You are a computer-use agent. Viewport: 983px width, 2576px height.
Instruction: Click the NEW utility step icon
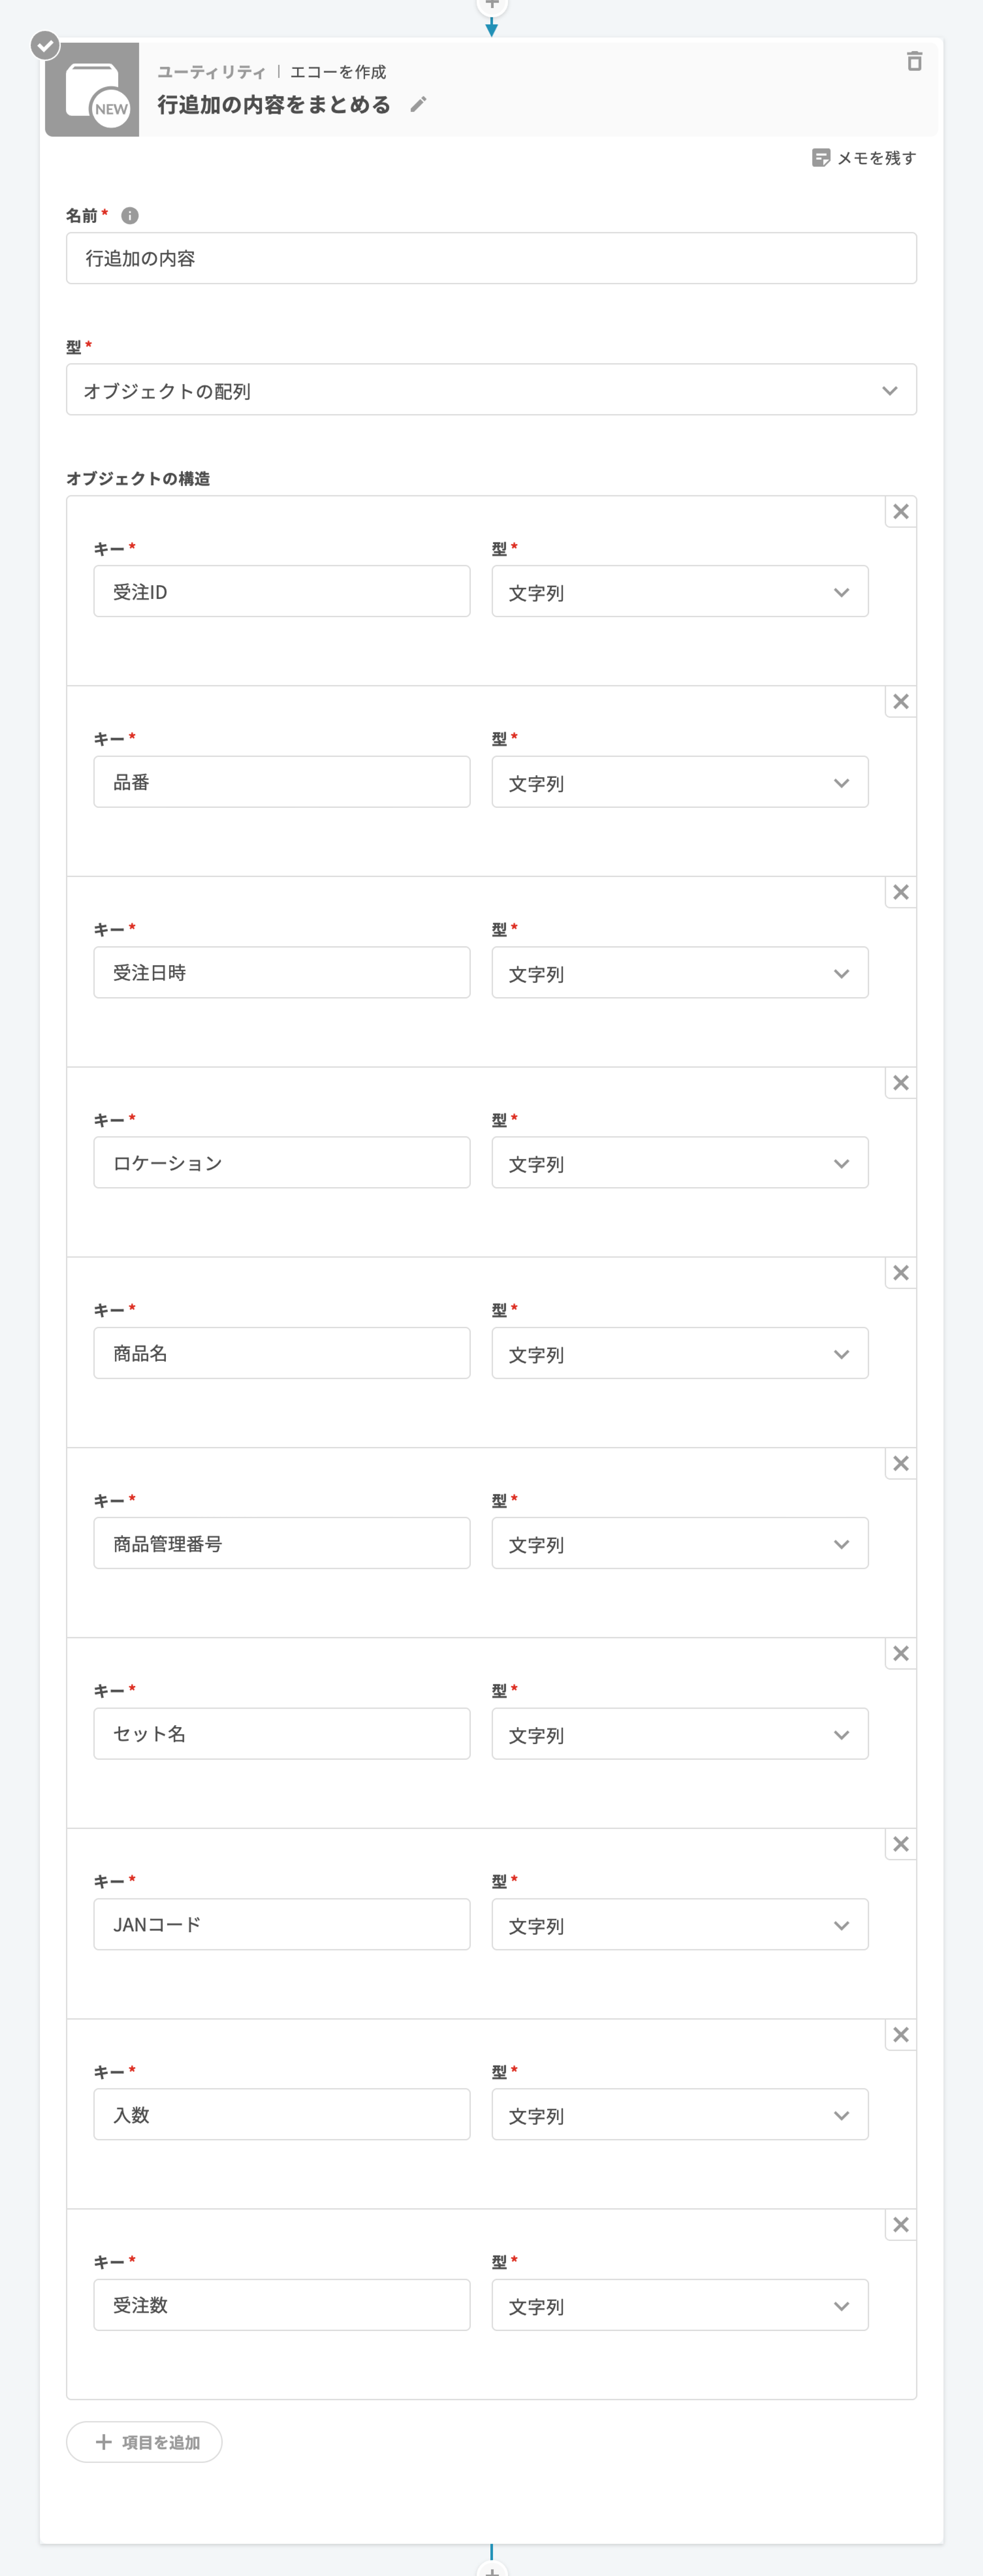[92, 90]
